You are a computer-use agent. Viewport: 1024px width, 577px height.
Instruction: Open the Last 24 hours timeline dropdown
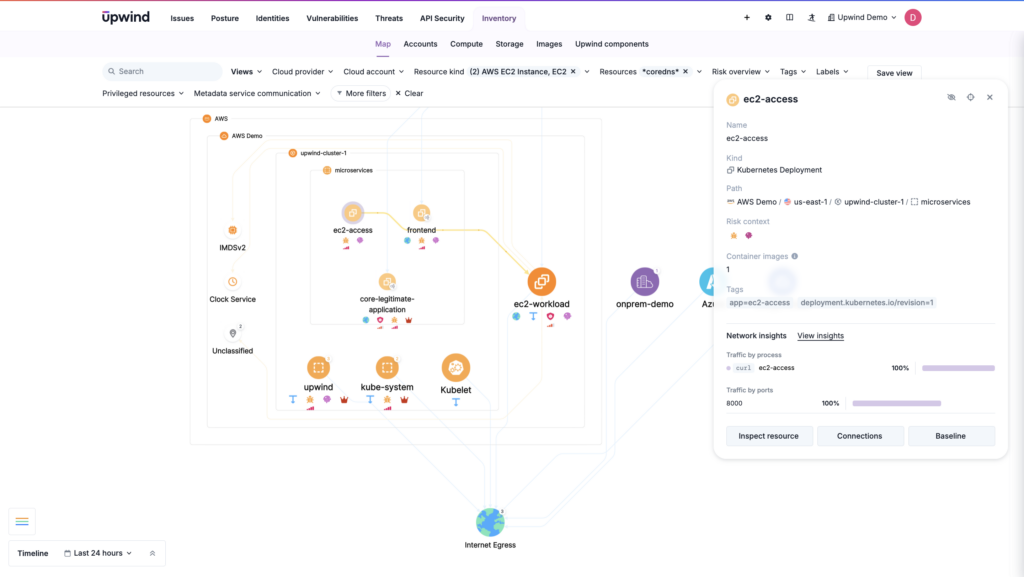point(100,553)
